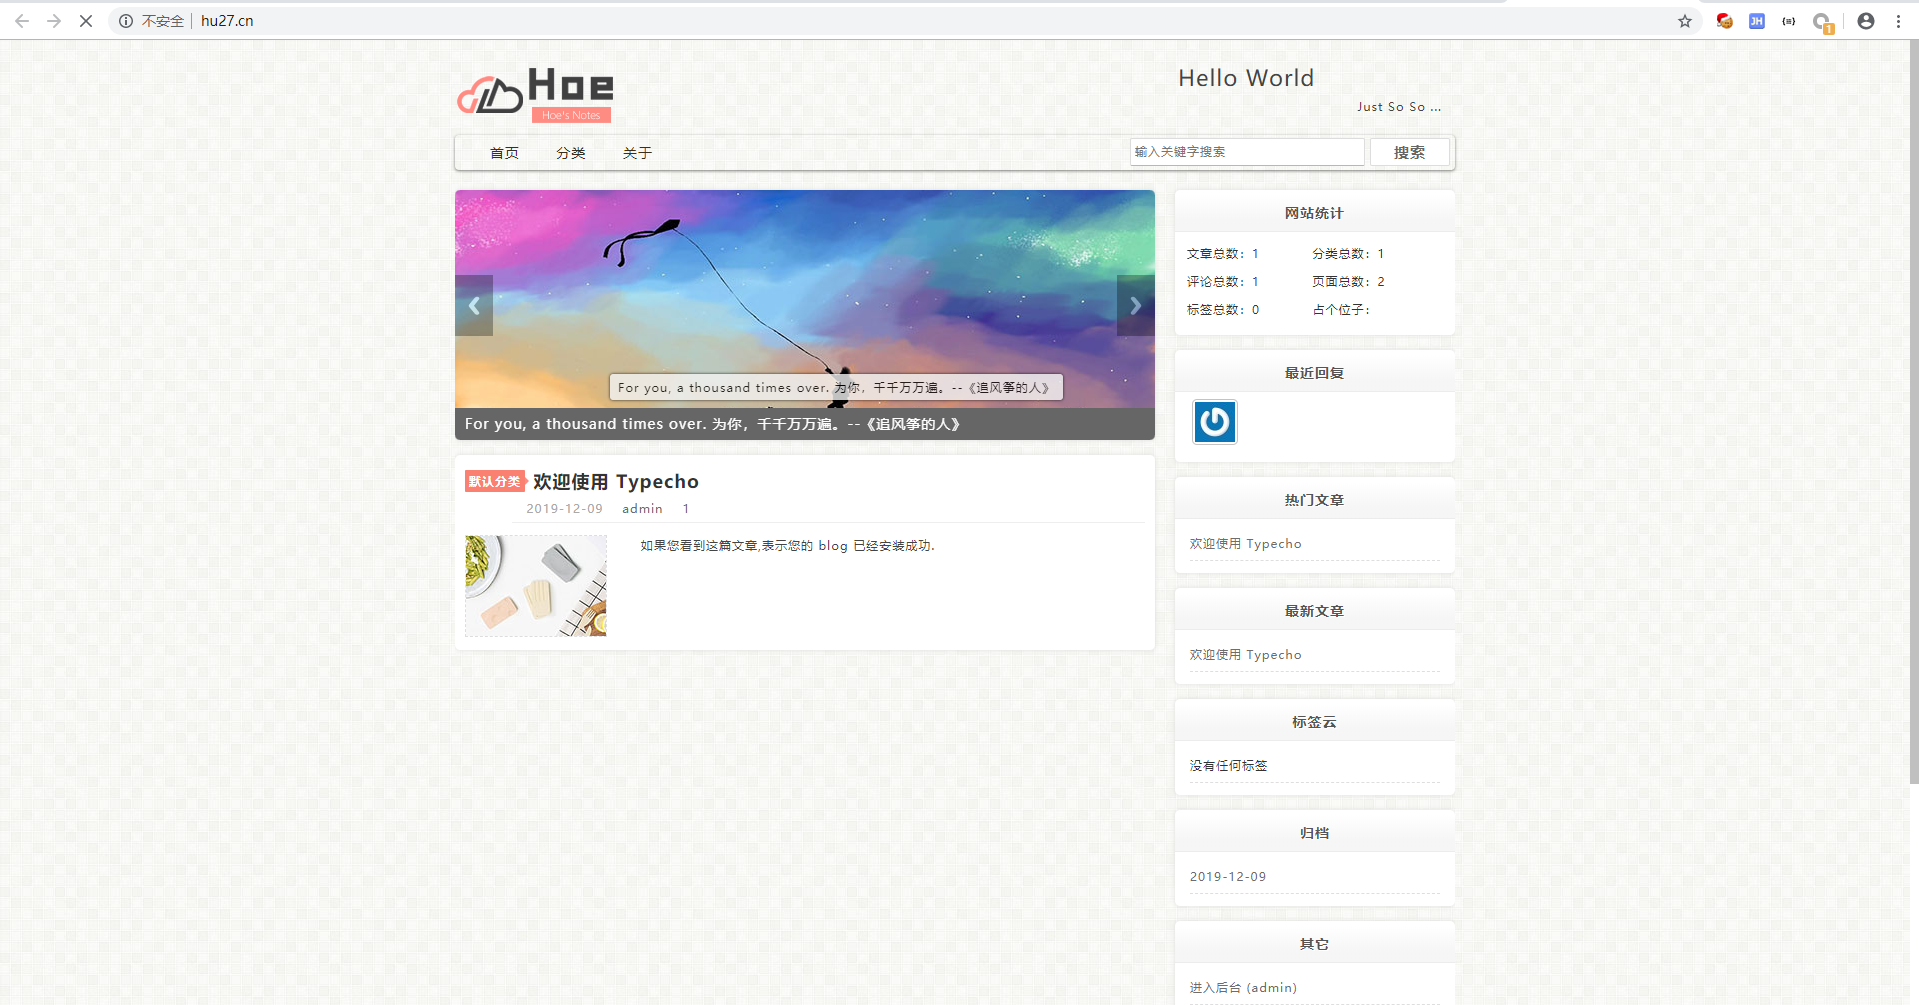Viewport: 1919px width, 1005px height.
Task: View site security info icon
Action: pos(126,21)
